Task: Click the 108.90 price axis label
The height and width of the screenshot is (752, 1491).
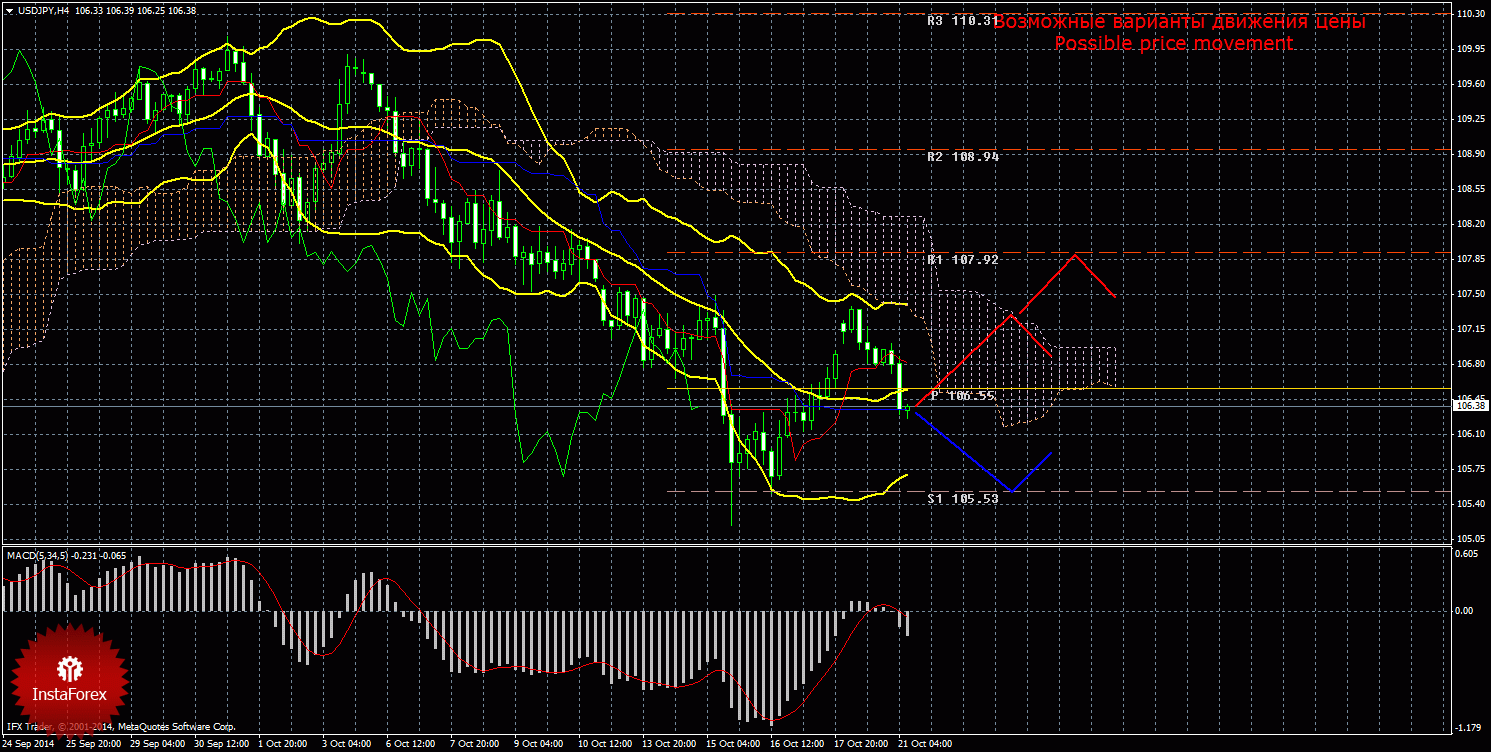Action: pyautogui.click(x=1470, y=154)
